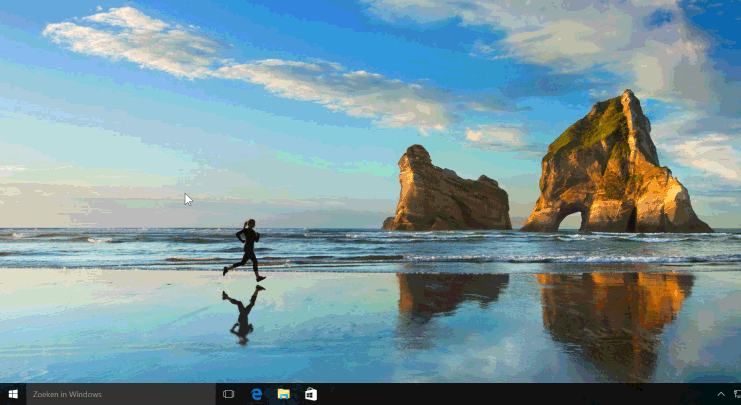Open File Explorer from the taskbar
Screen dimensions: 741x405
(x=283, y=394)
